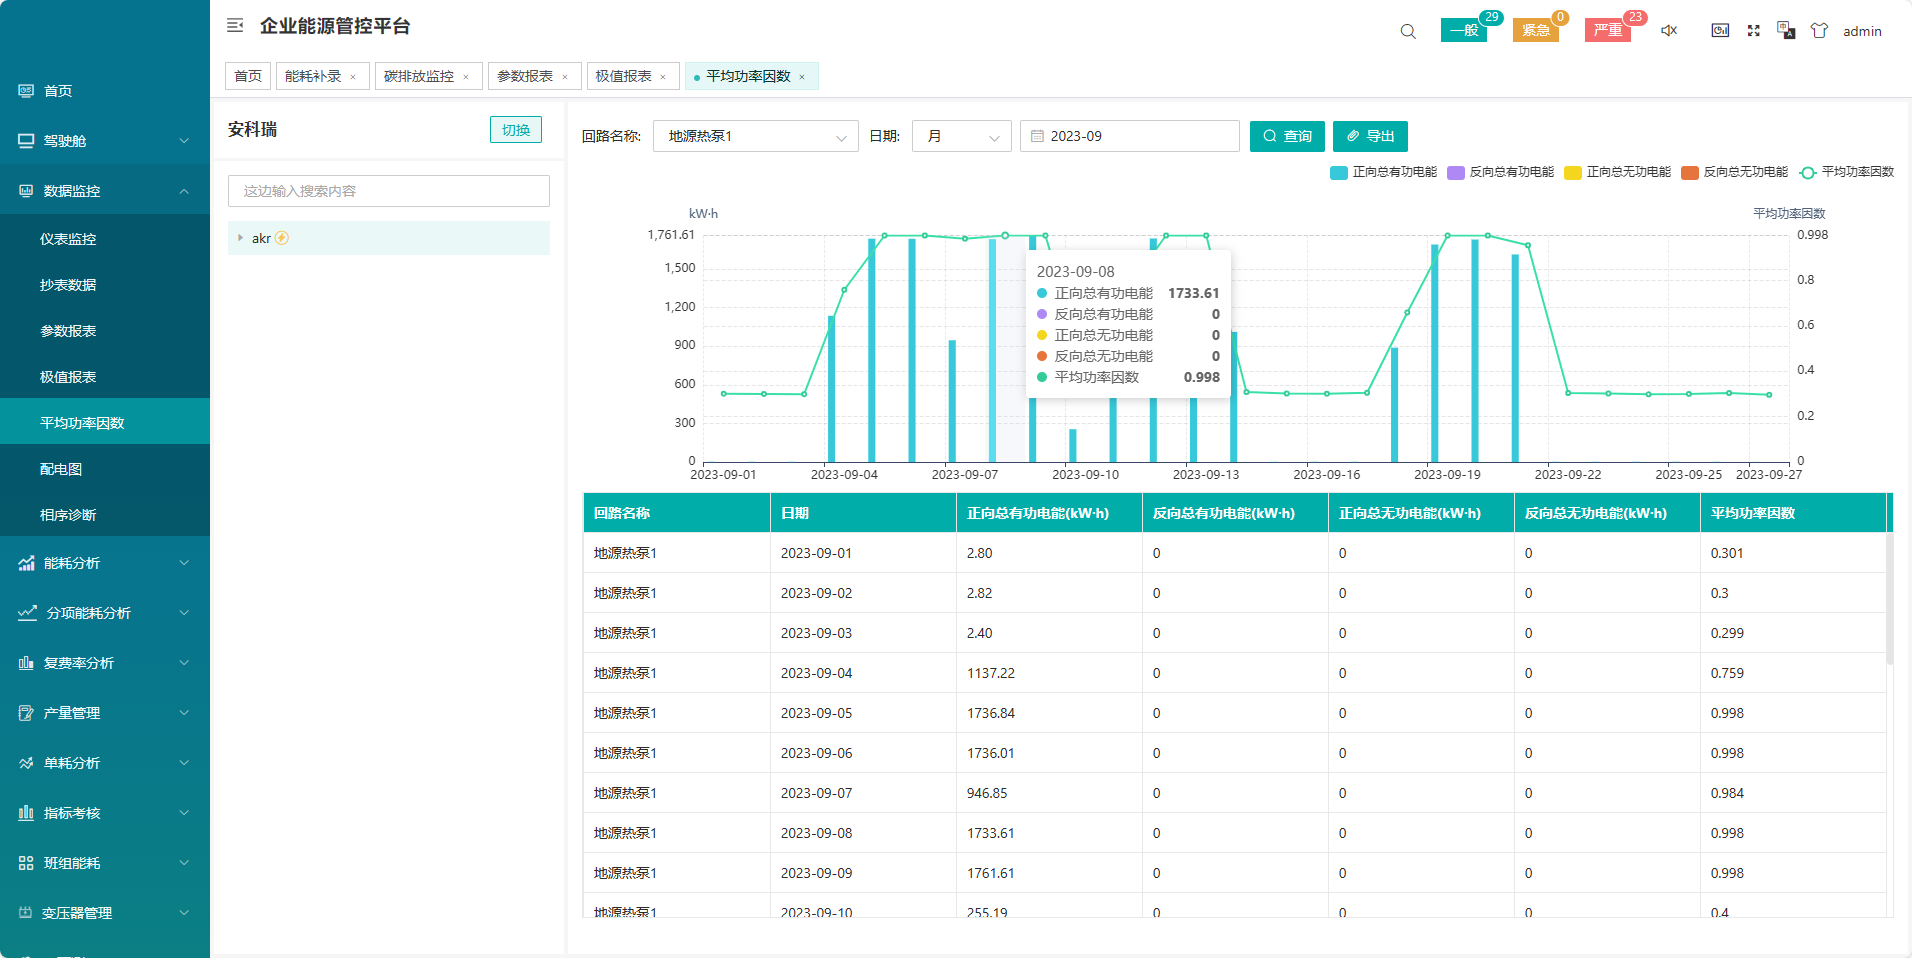Click the 查询 query button

pos(1287,136)
